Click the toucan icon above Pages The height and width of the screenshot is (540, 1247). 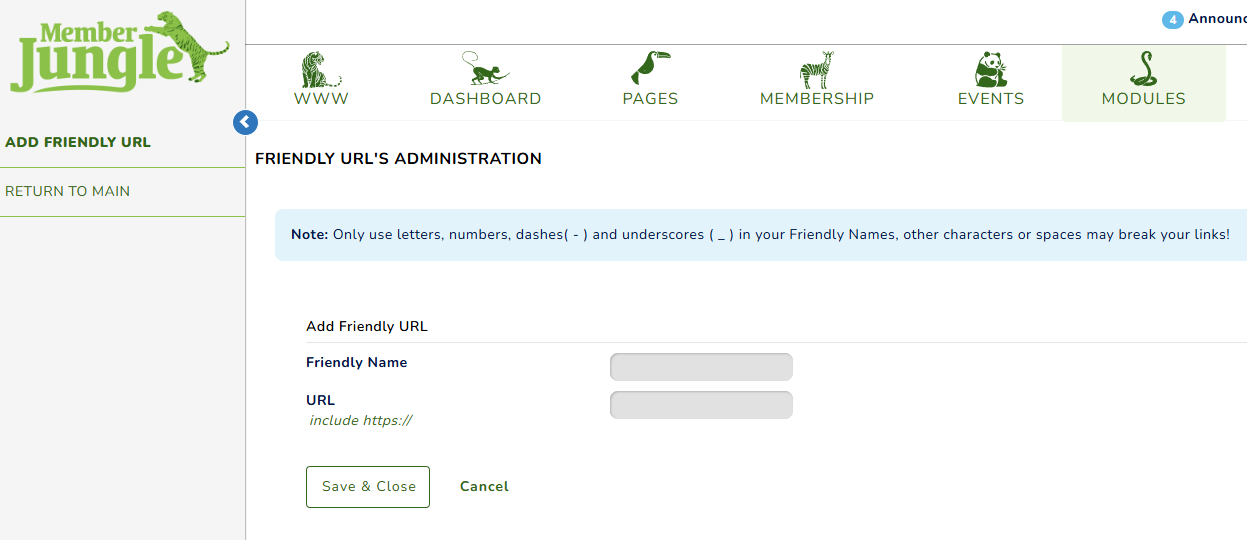click(650, 69)
